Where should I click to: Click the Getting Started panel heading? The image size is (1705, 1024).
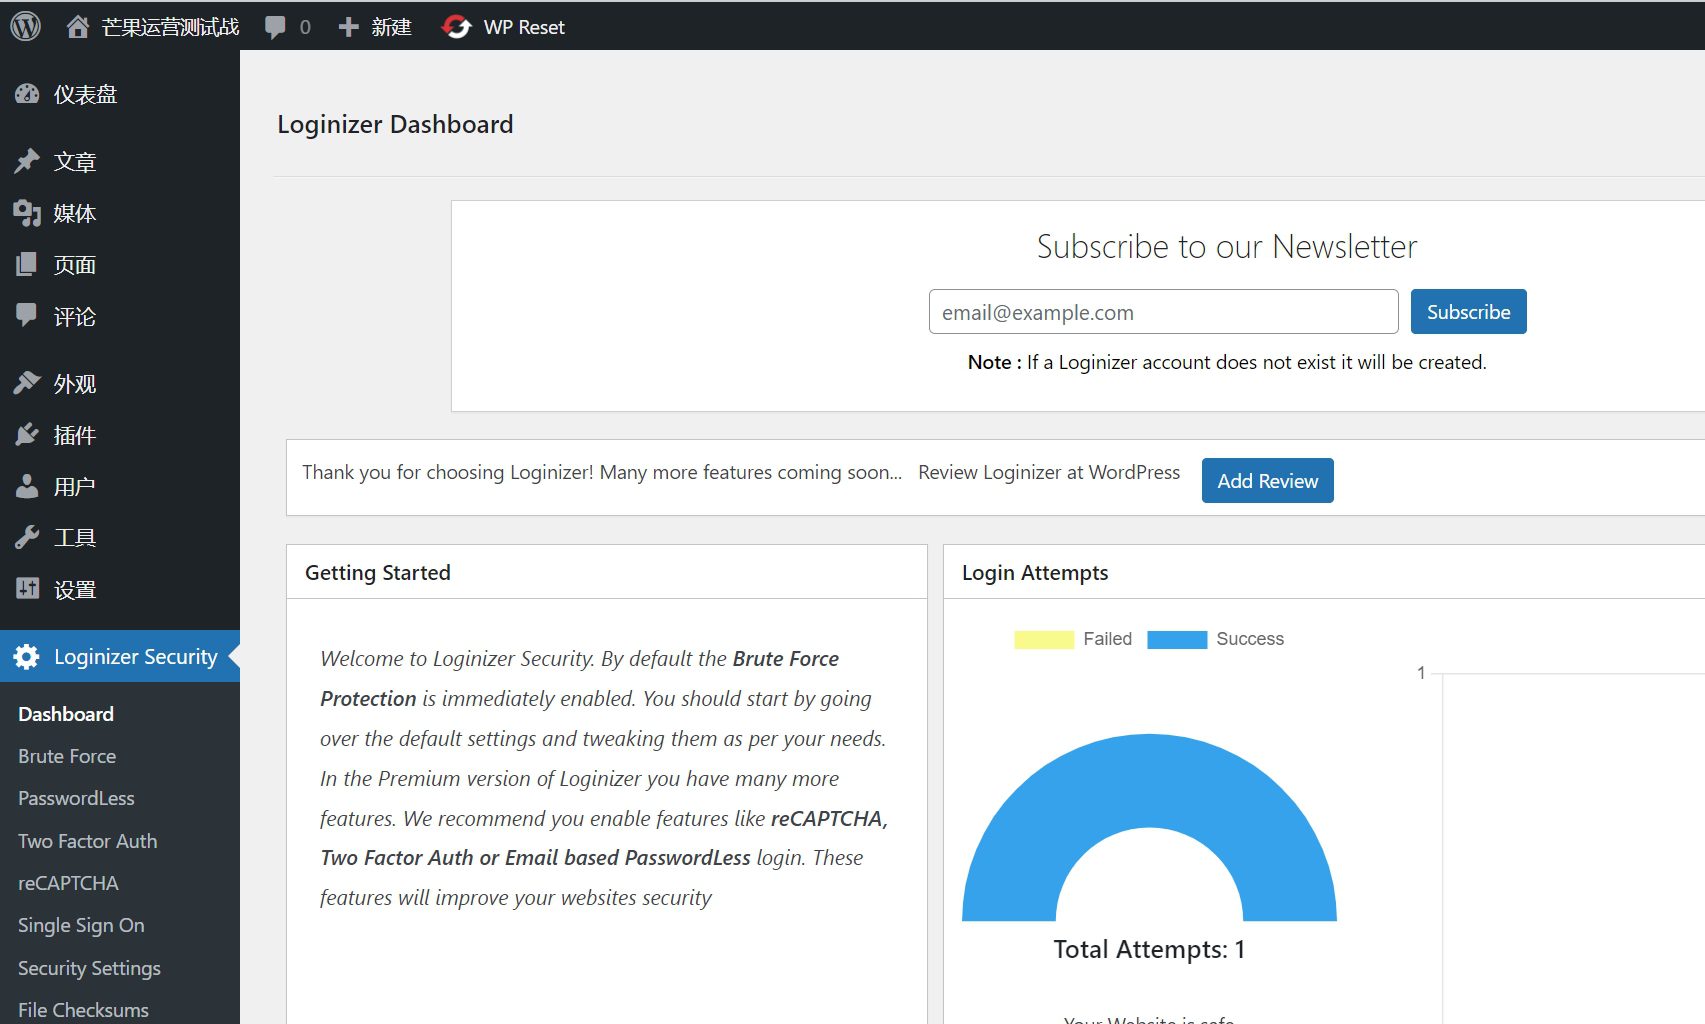pos(378,573)
